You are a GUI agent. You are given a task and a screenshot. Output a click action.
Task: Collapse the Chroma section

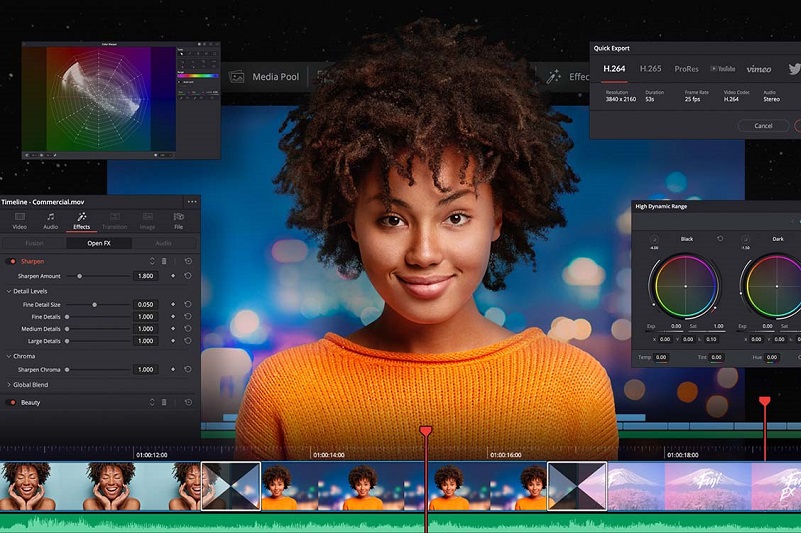9,356
